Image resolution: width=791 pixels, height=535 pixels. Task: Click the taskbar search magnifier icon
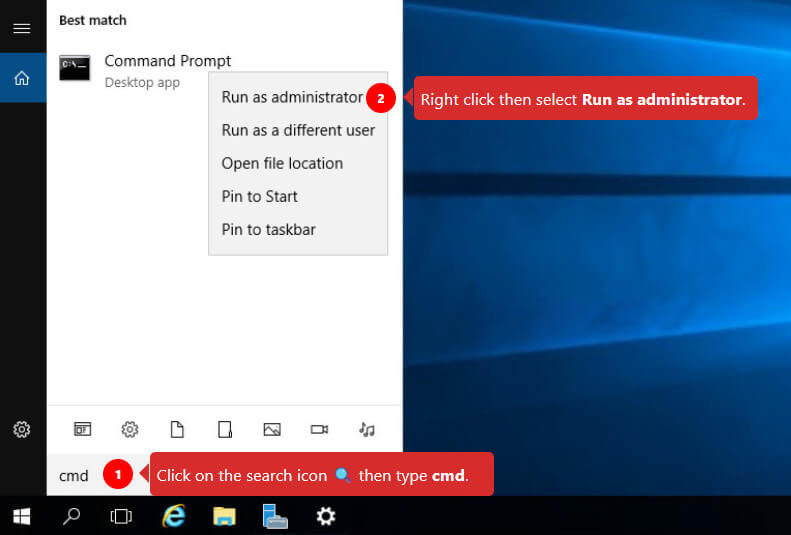coord(71,516)
